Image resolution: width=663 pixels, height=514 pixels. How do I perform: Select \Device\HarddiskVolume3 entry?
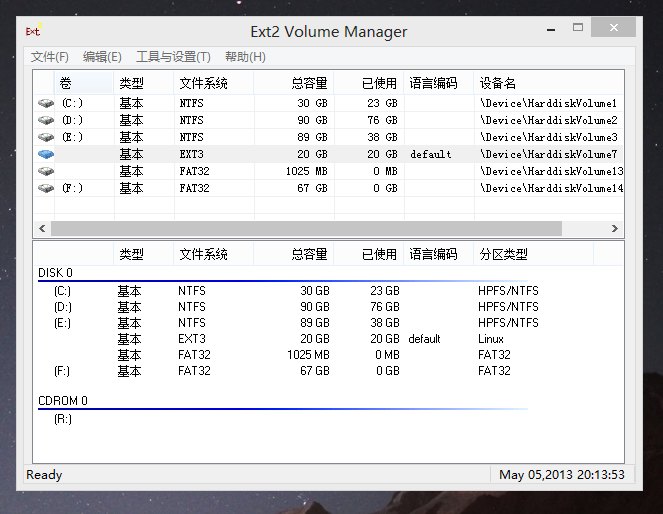point(548,137)
